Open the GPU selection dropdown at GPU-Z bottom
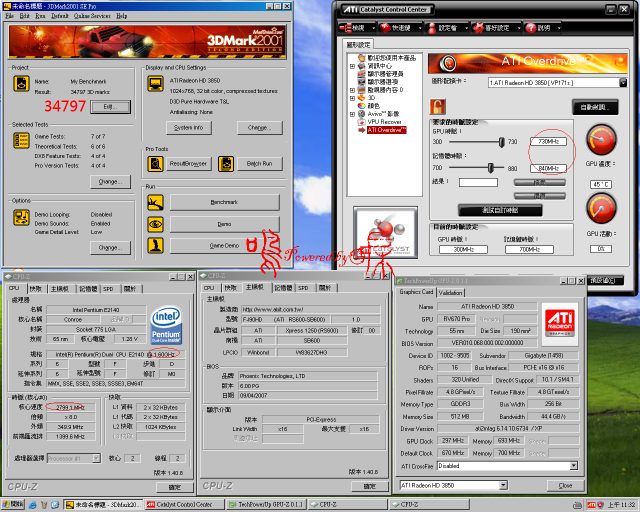Viewport: 640px width, 512px height. pos(503,485)
